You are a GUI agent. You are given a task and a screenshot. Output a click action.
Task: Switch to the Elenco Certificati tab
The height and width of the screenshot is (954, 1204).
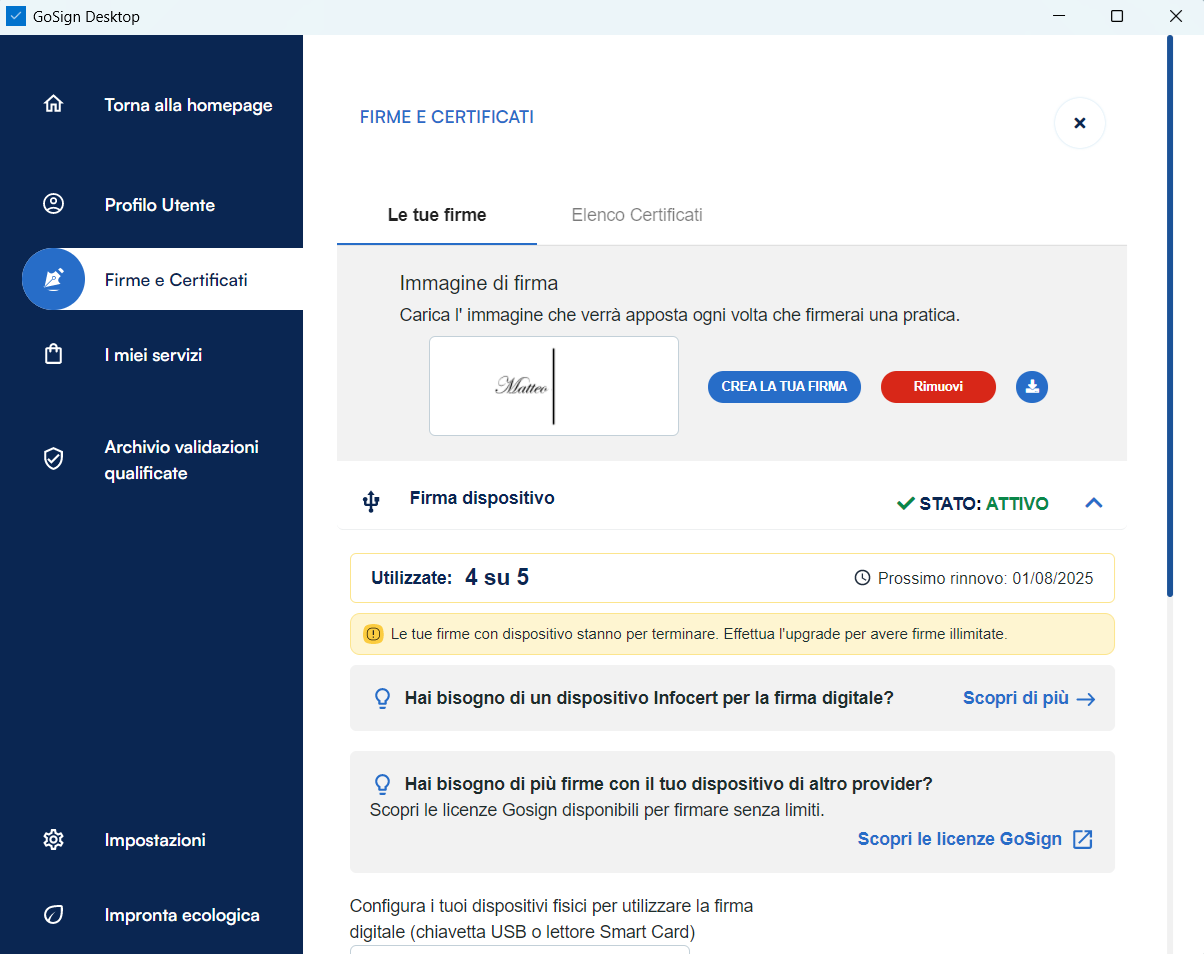637,215
